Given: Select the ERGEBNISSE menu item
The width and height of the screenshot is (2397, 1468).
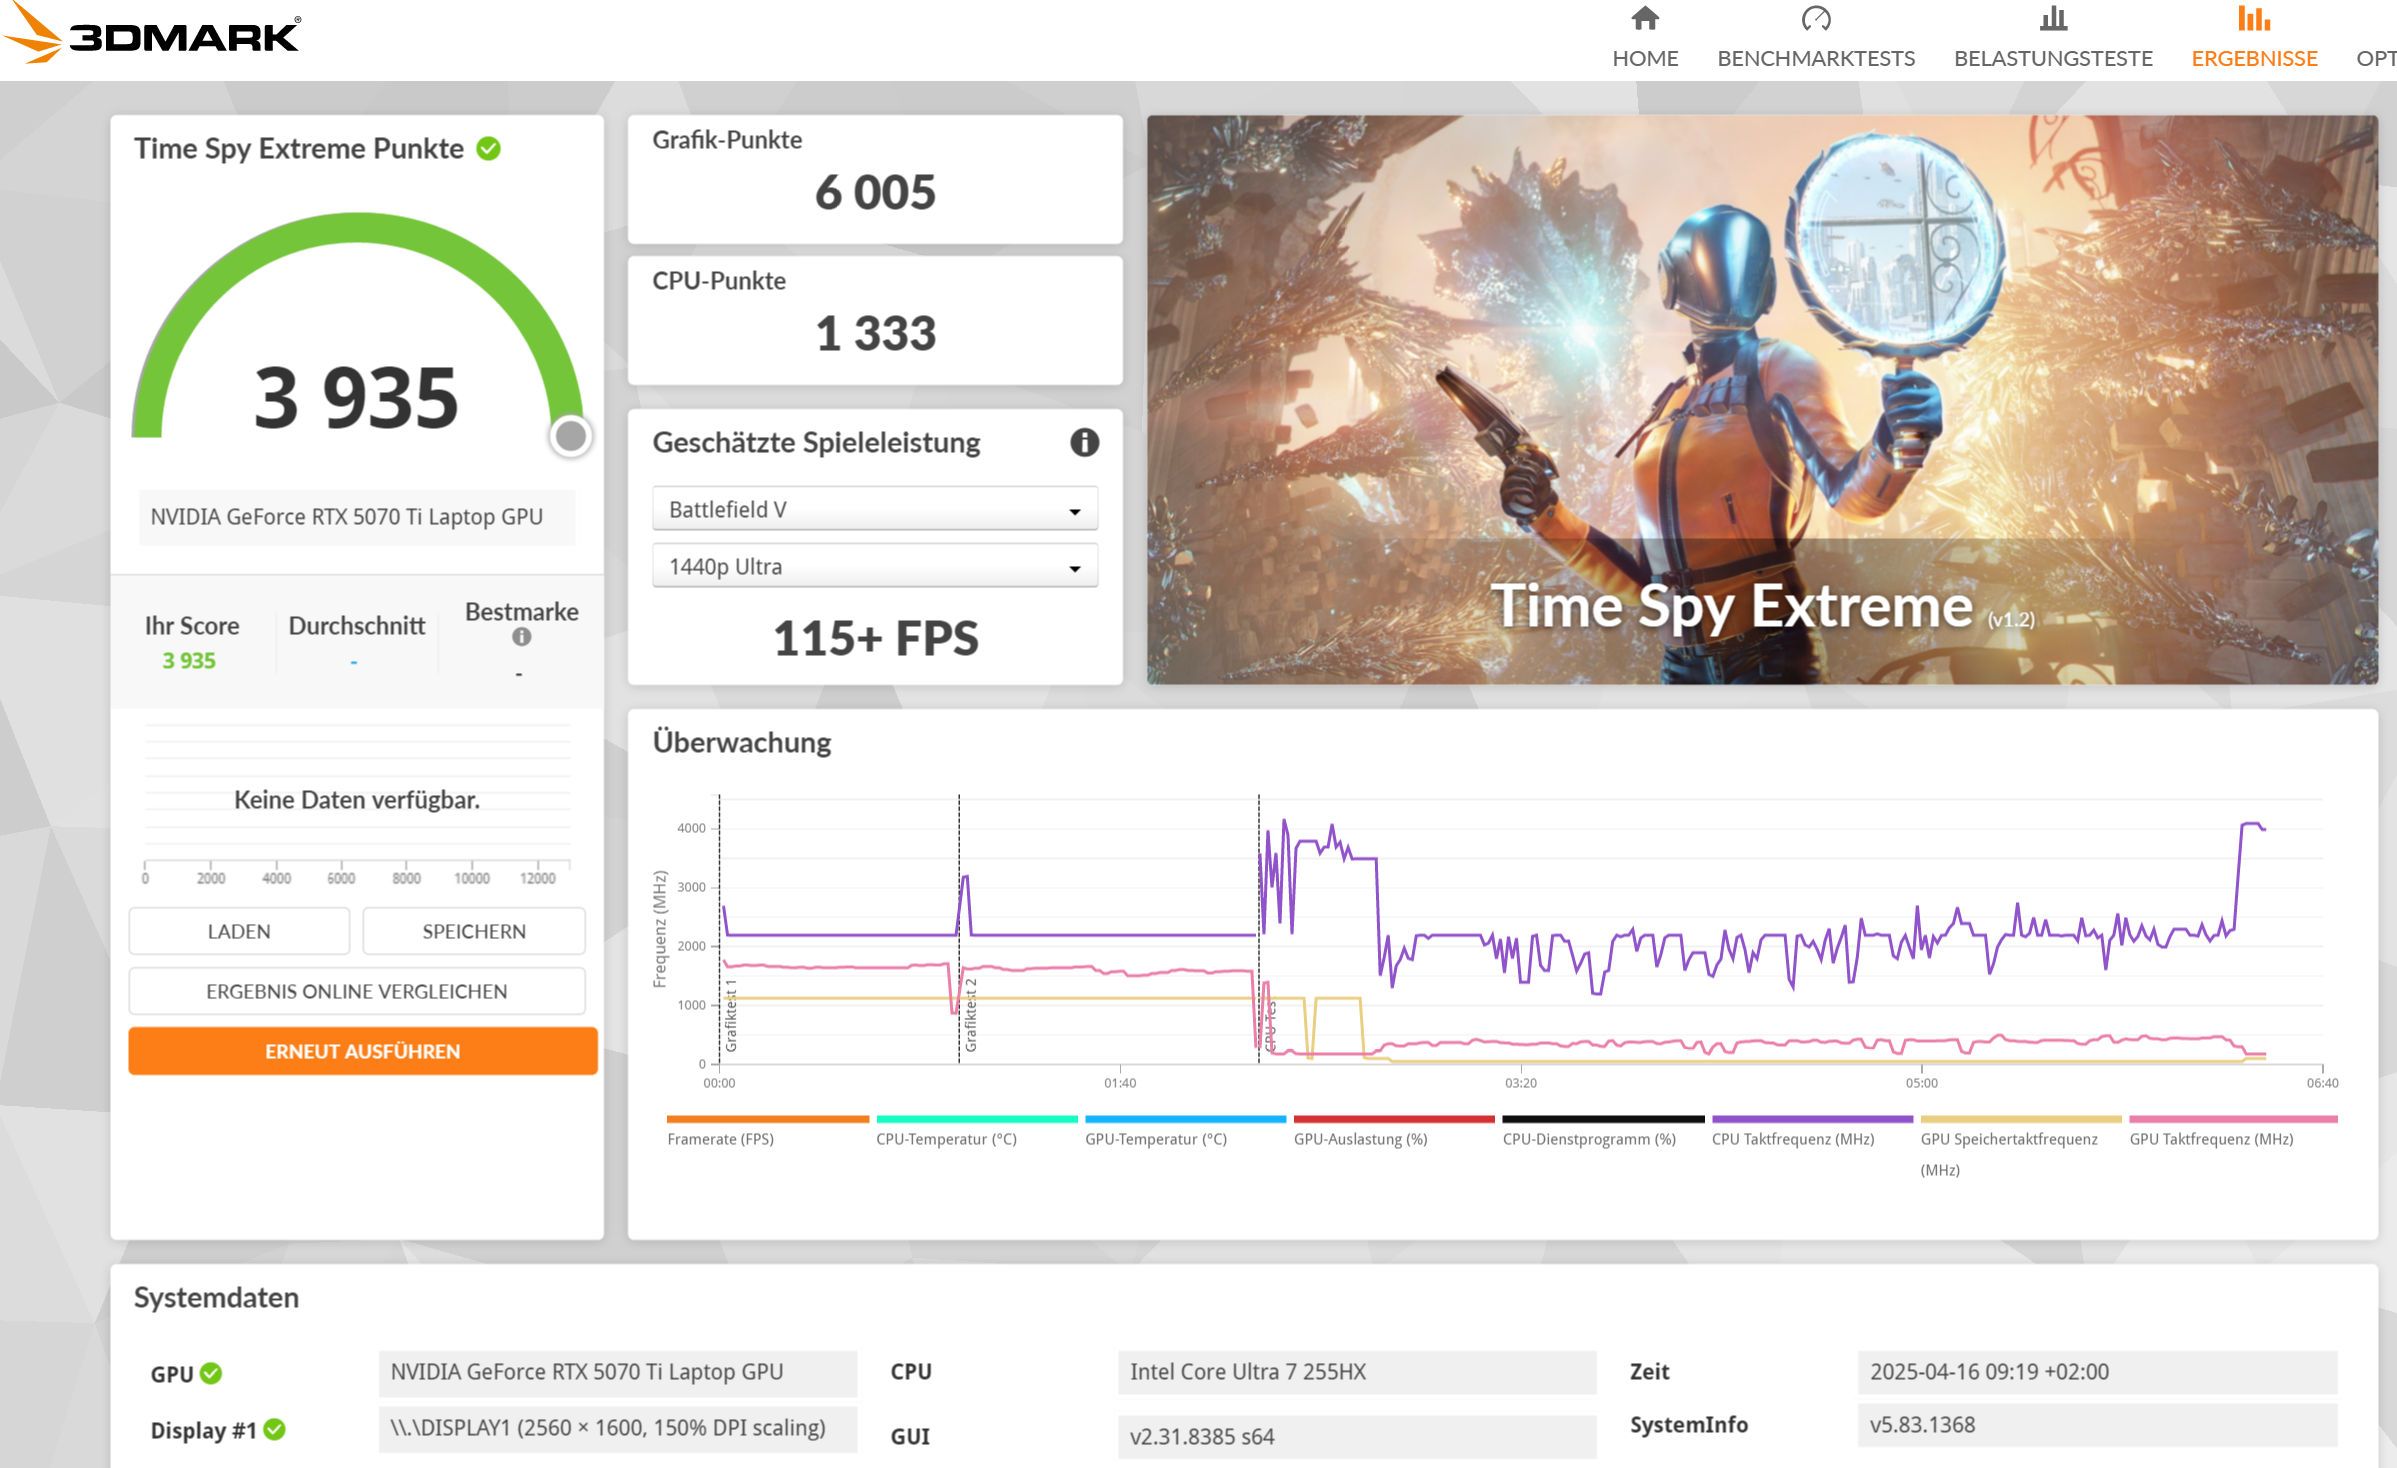Looking at the screenshot, I should (2253, 57).
